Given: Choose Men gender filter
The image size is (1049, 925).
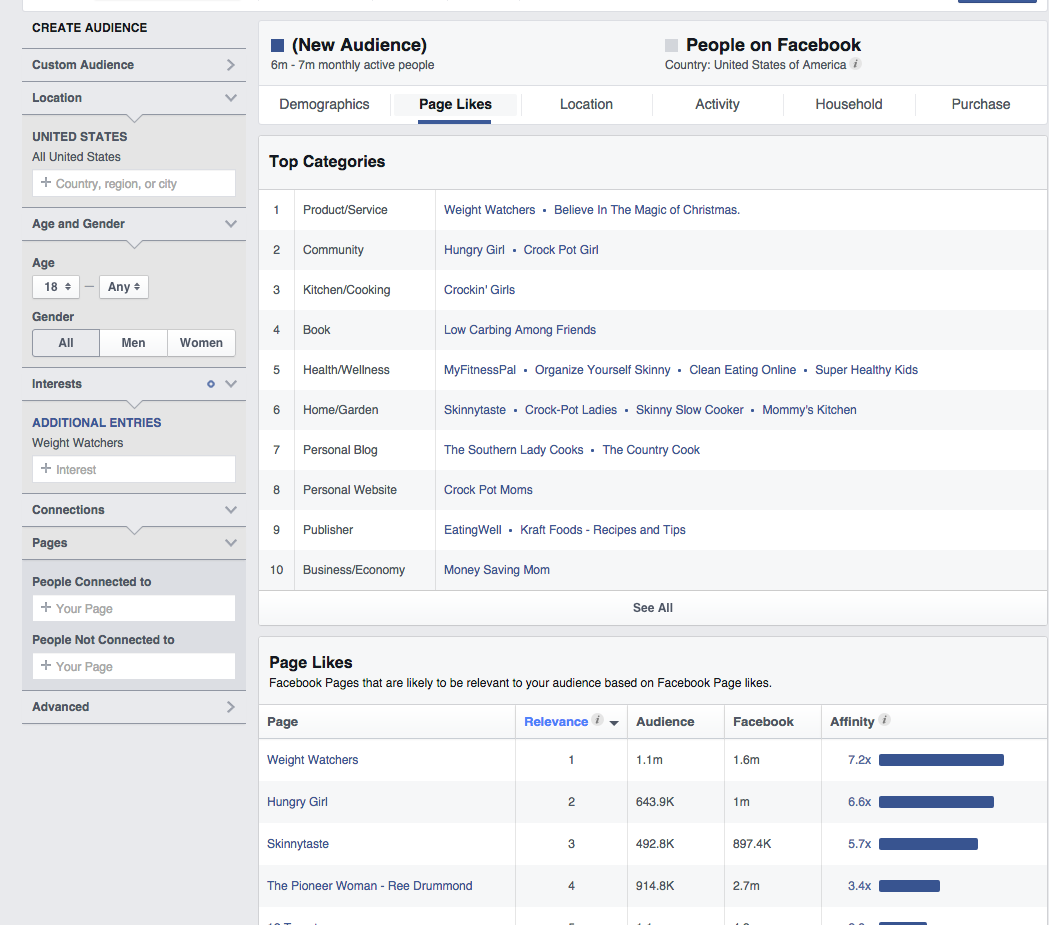Looking at the screenshot, I should (x=133, y=343).
